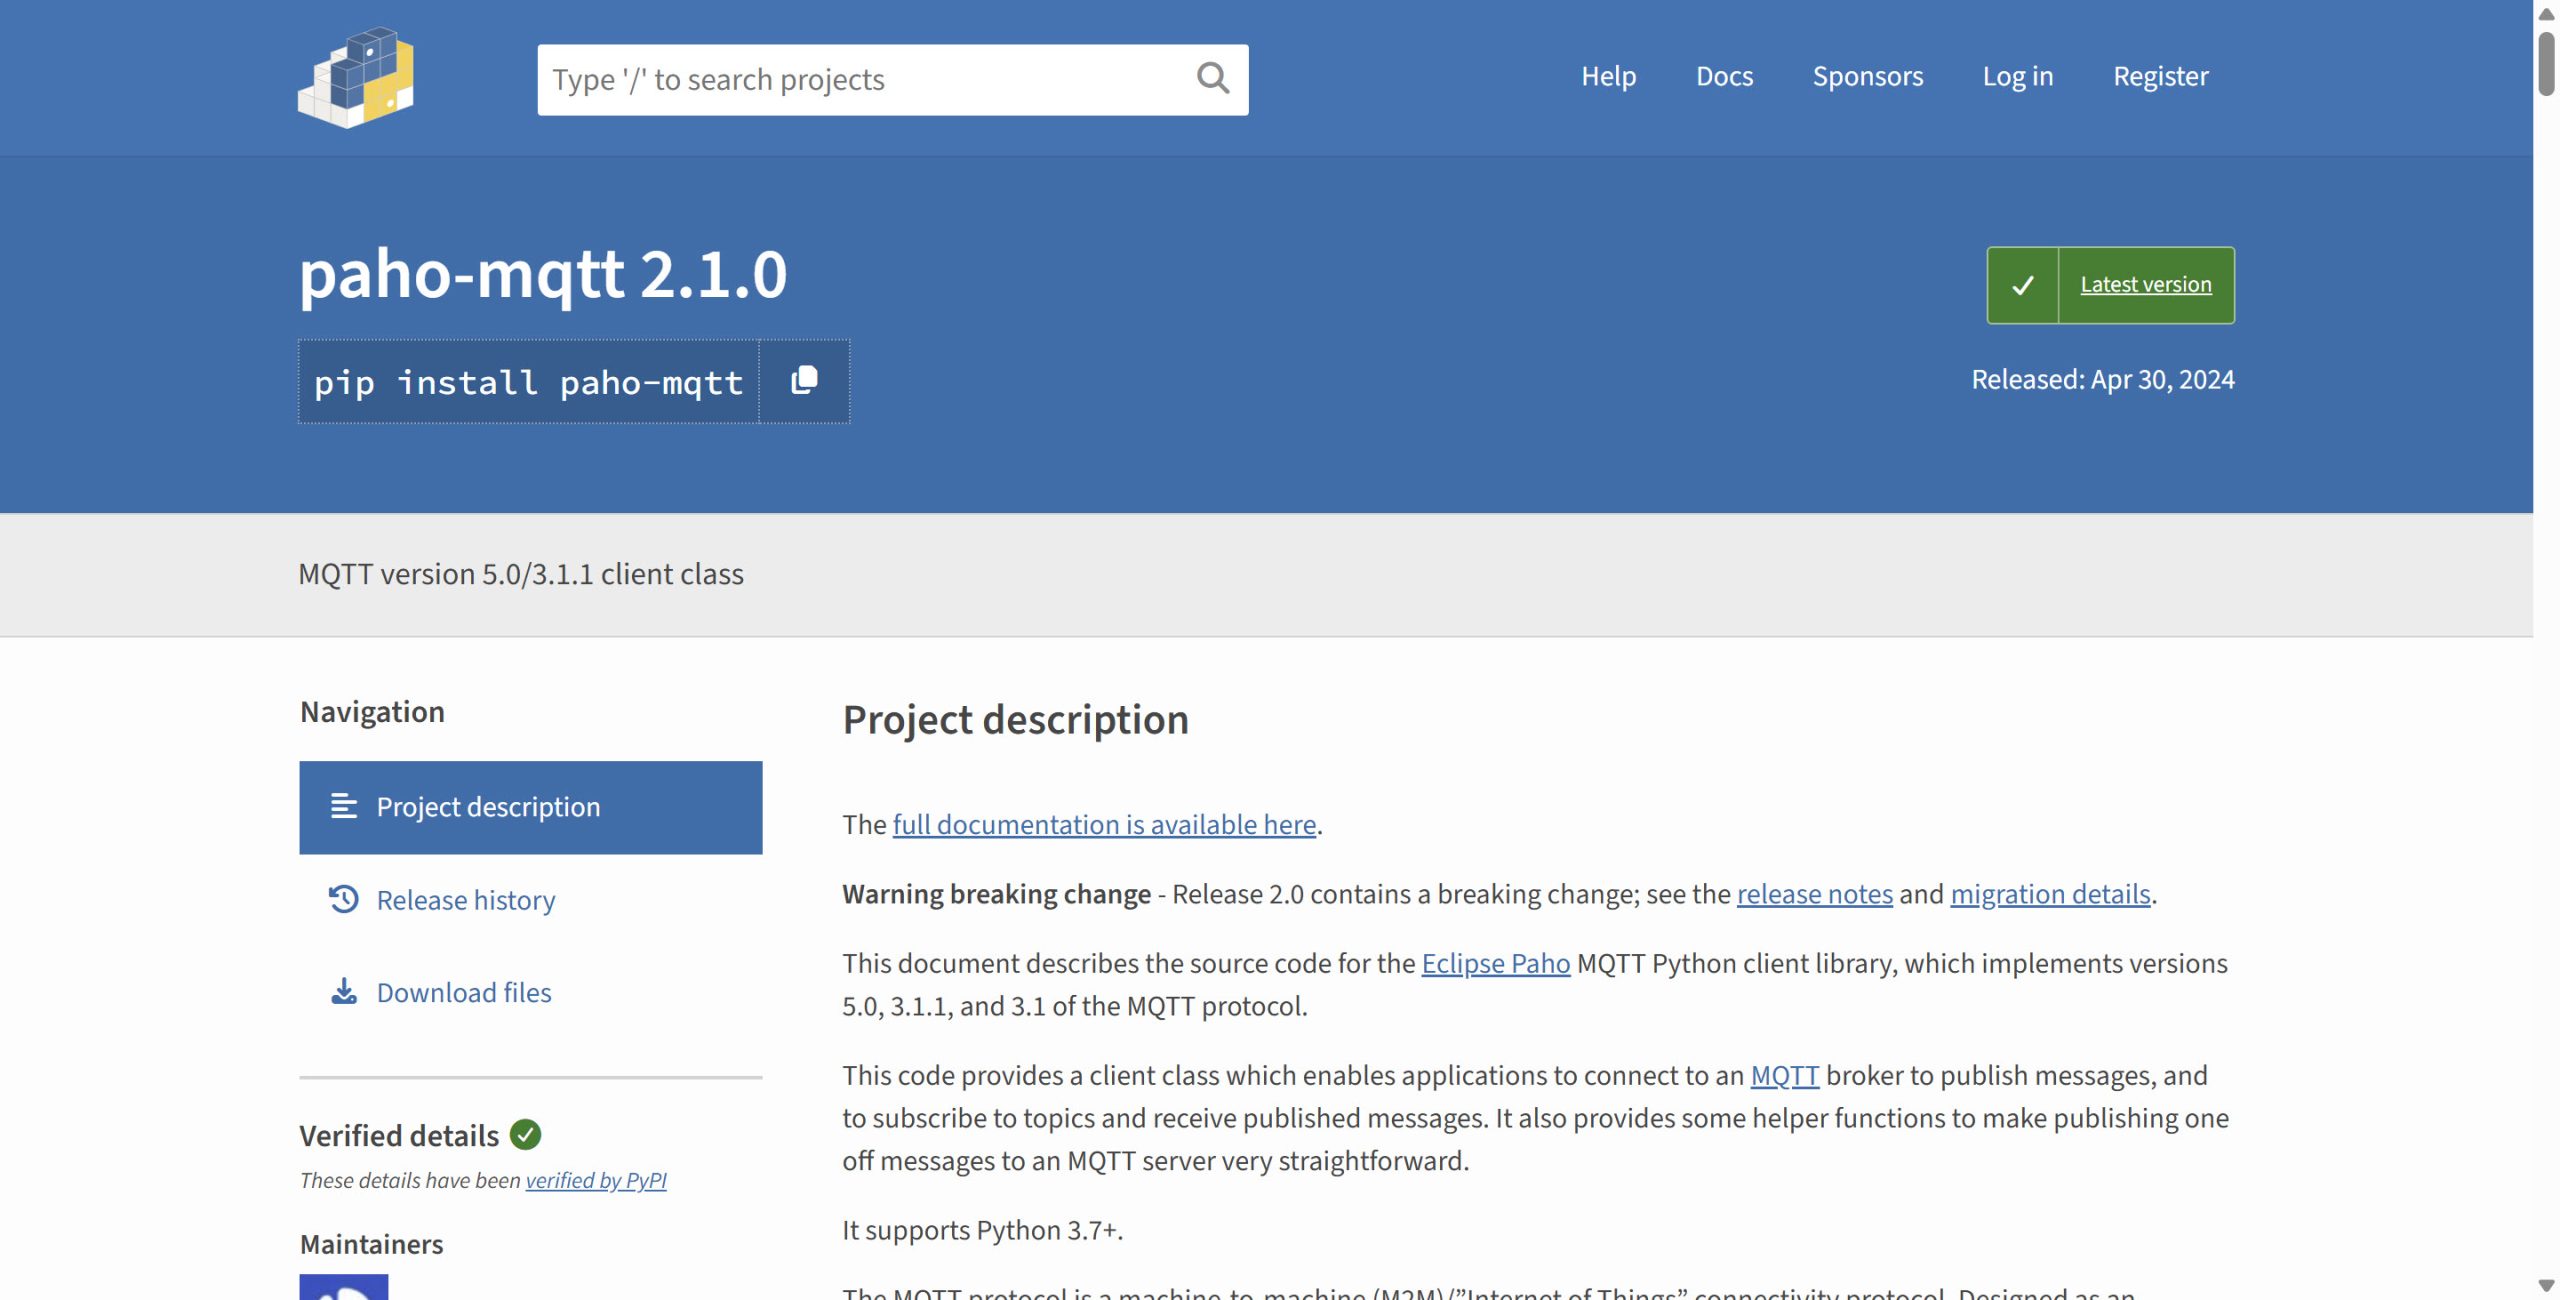Click the Project description lines icon
Image resolution: width=2560 pixels, height=1300 pixels.
click(x=344, y=806)
